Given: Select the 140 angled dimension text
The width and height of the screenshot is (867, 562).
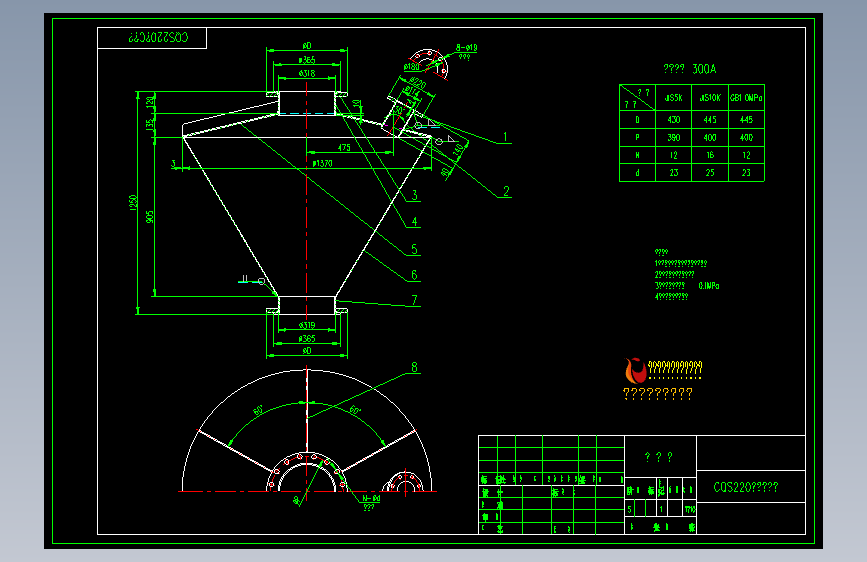Looking at the screenshot, I should point(458,150).
